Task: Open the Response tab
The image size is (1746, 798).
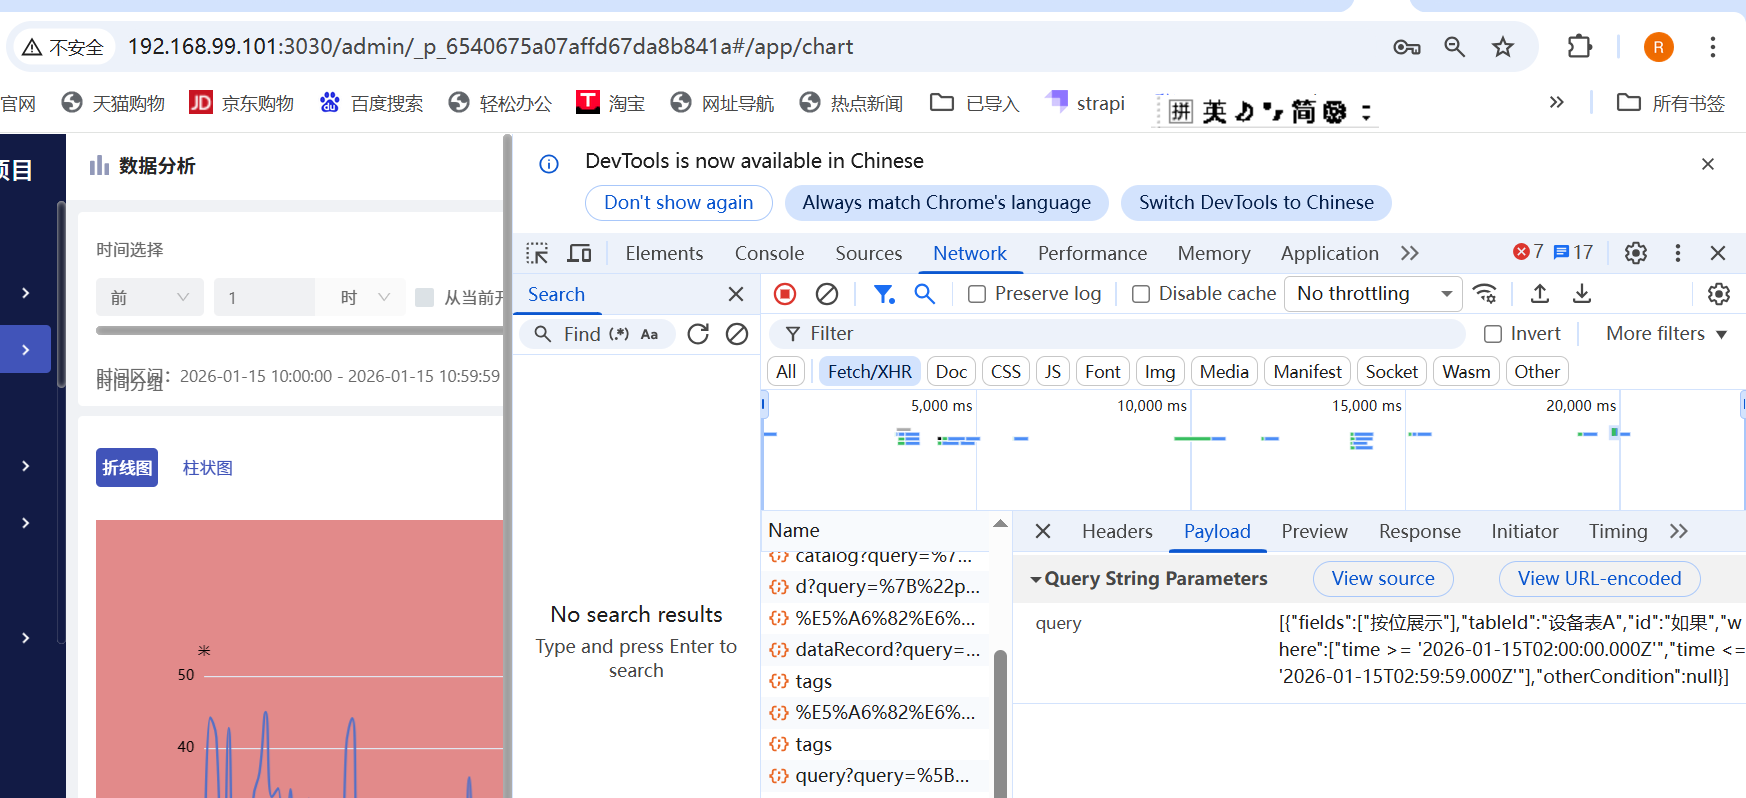Action: coord(1419,531)
